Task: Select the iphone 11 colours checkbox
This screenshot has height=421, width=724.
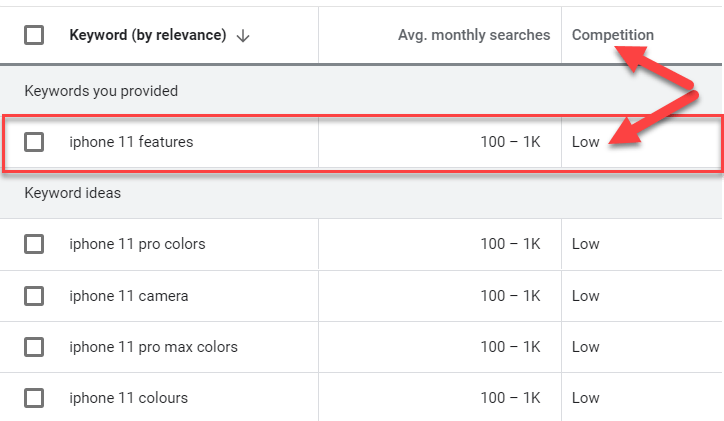Action: [x=34, y=398]
